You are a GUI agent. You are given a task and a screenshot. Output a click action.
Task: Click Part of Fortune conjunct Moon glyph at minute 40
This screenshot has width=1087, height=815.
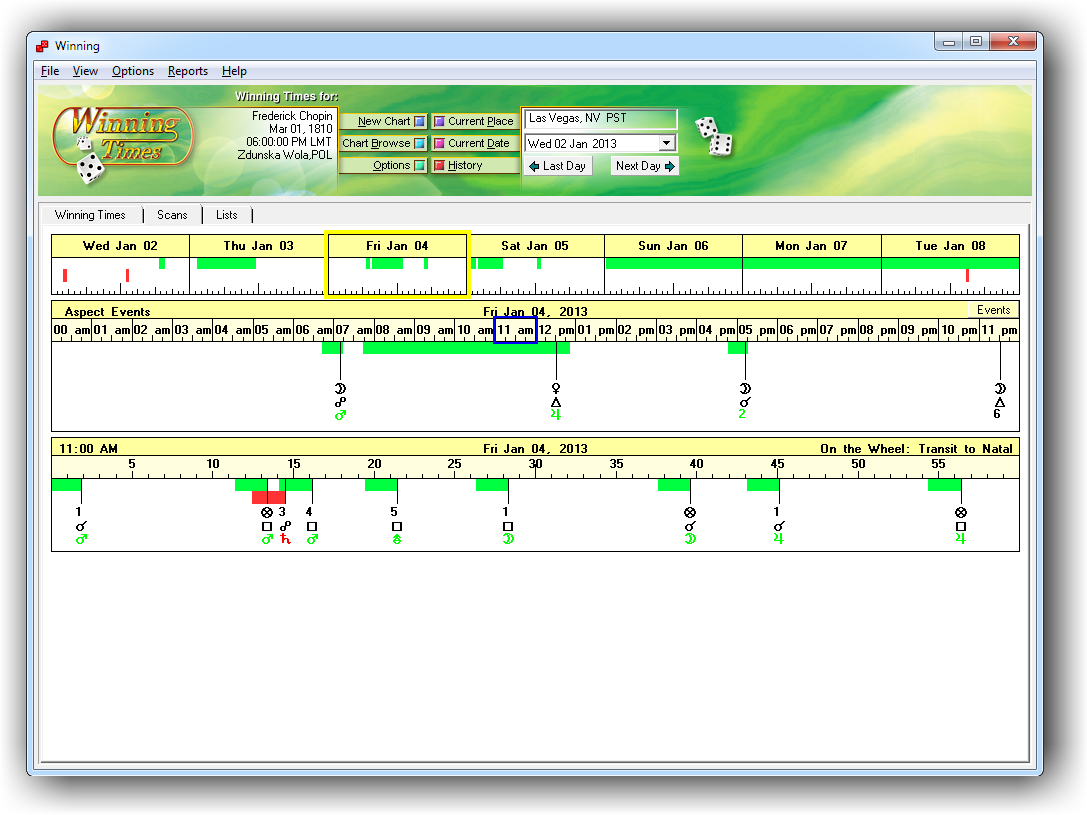point(690,526)
